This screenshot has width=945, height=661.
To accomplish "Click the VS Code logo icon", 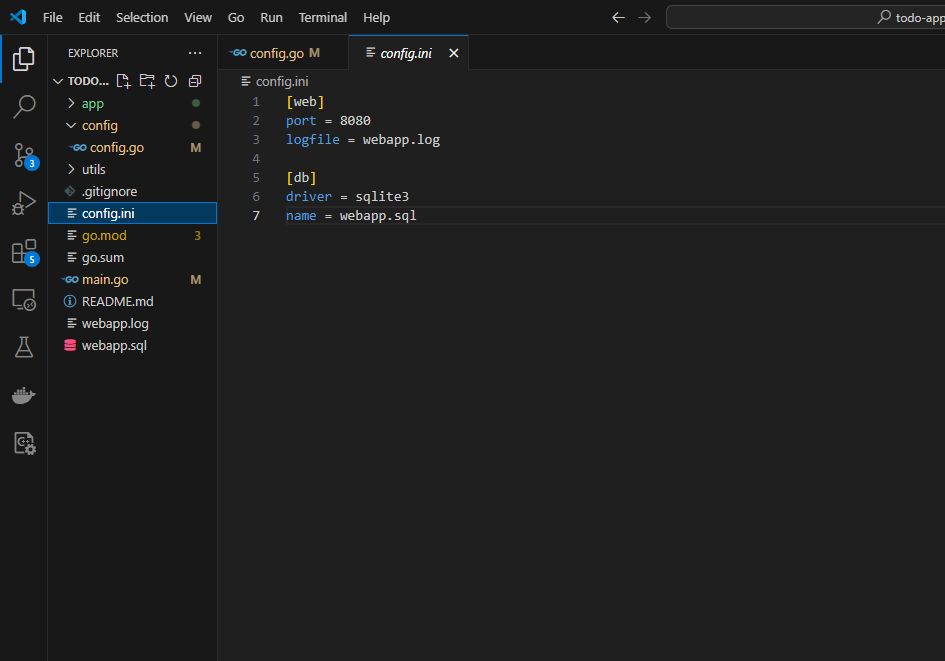I will (x=18, y=17).
